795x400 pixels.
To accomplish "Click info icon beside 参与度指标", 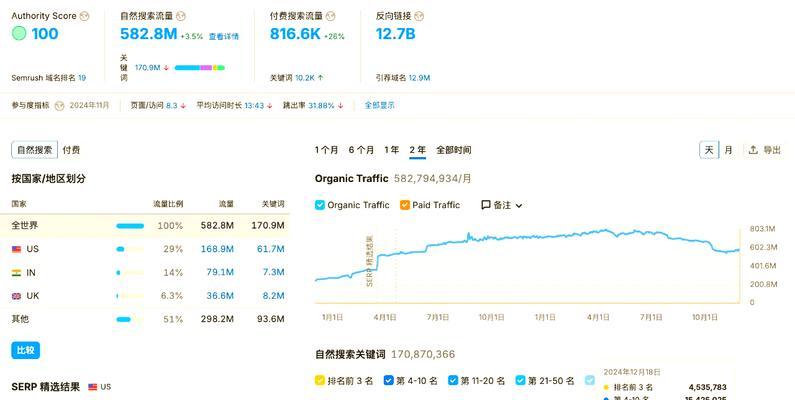I will (x=59, y=106).
